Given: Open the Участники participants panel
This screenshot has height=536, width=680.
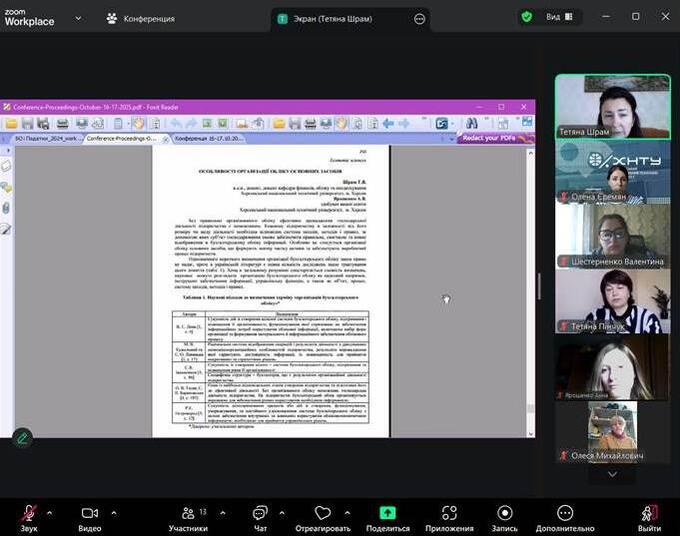Looking at the screenshot, I should pos(186,513).
